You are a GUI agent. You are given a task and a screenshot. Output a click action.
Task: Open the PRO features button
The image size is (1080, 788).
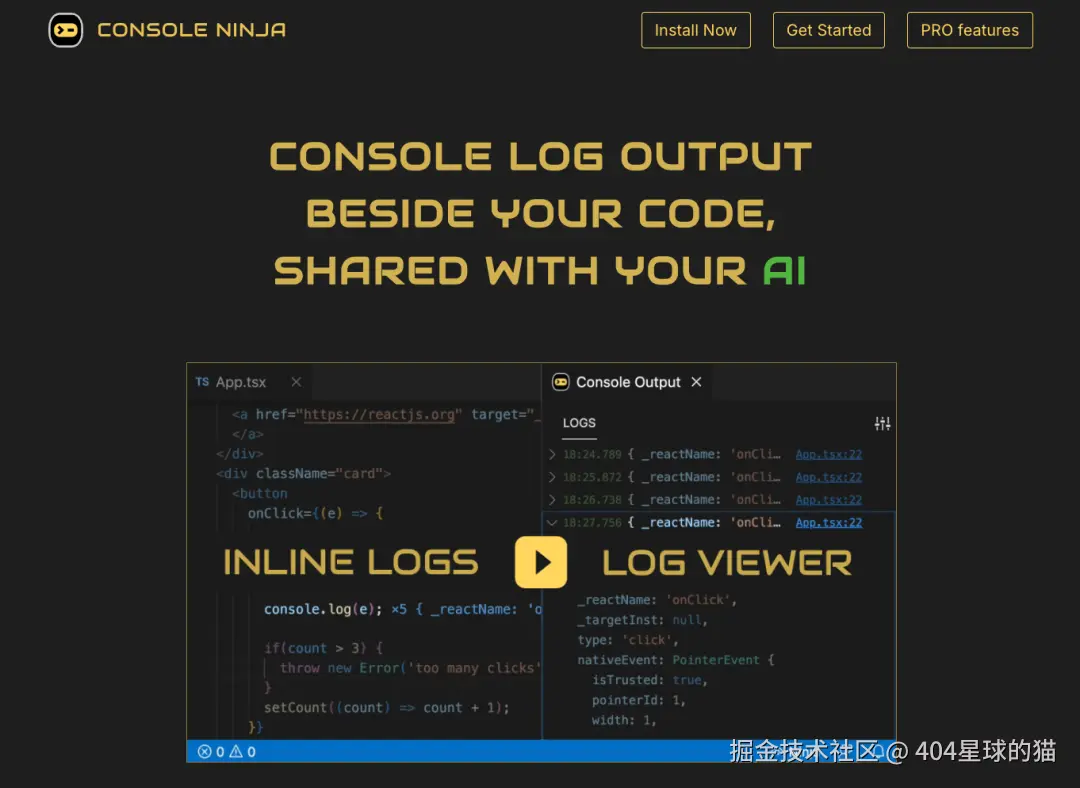[969, 30]
